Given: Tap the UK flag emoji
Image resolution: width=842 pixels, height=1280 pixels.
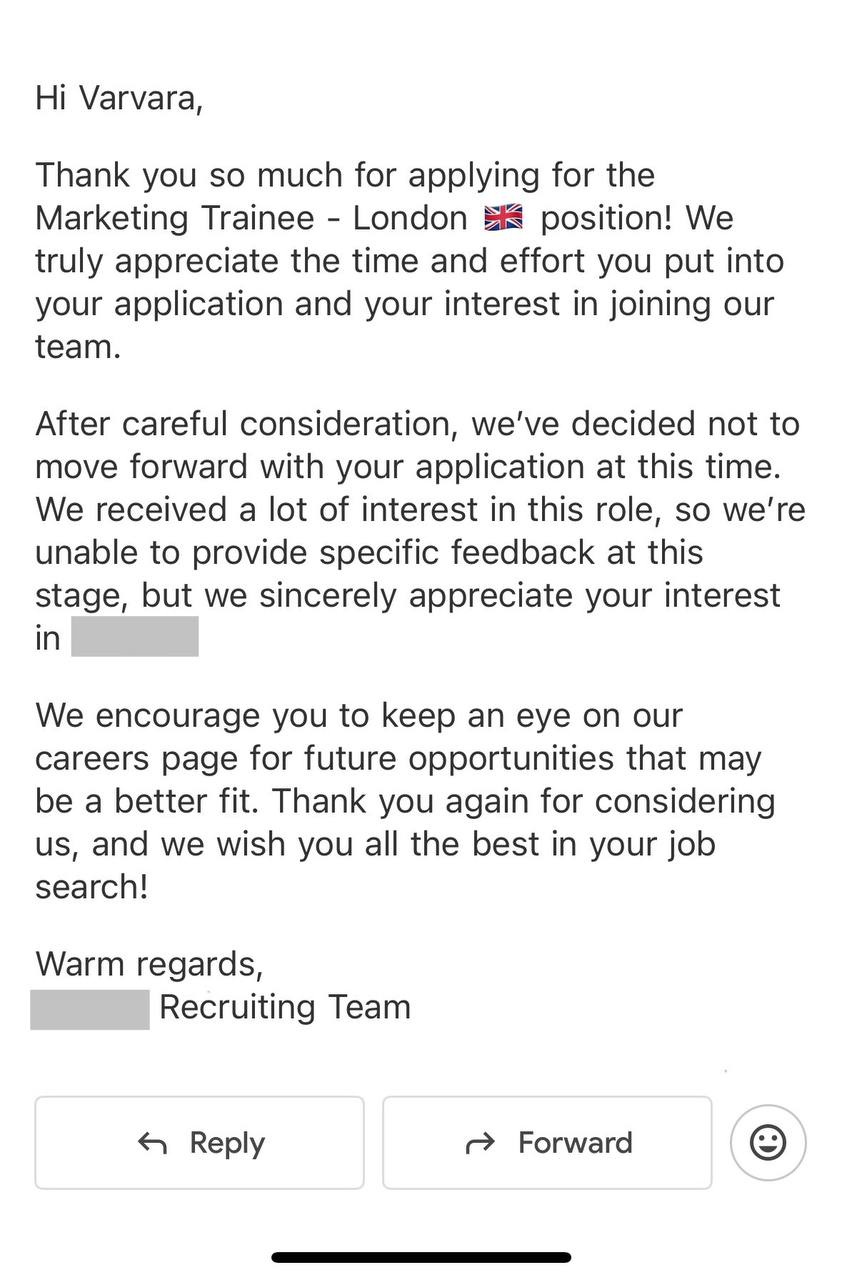Looking at the screenshot, I should click(503, 218).
